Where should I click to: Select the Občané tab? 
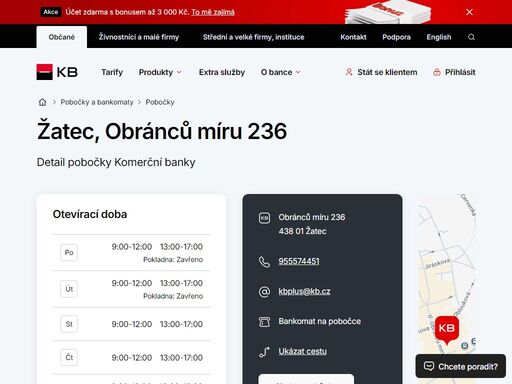62,37
